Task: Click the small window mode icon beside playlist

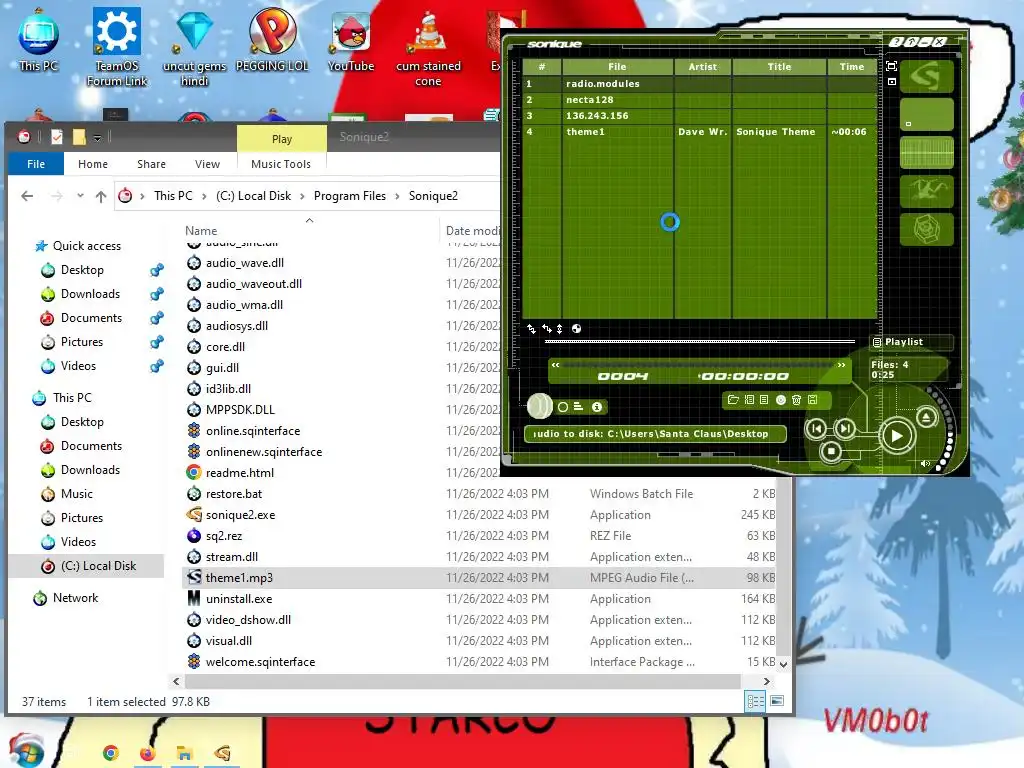Action: pos(891,82)
